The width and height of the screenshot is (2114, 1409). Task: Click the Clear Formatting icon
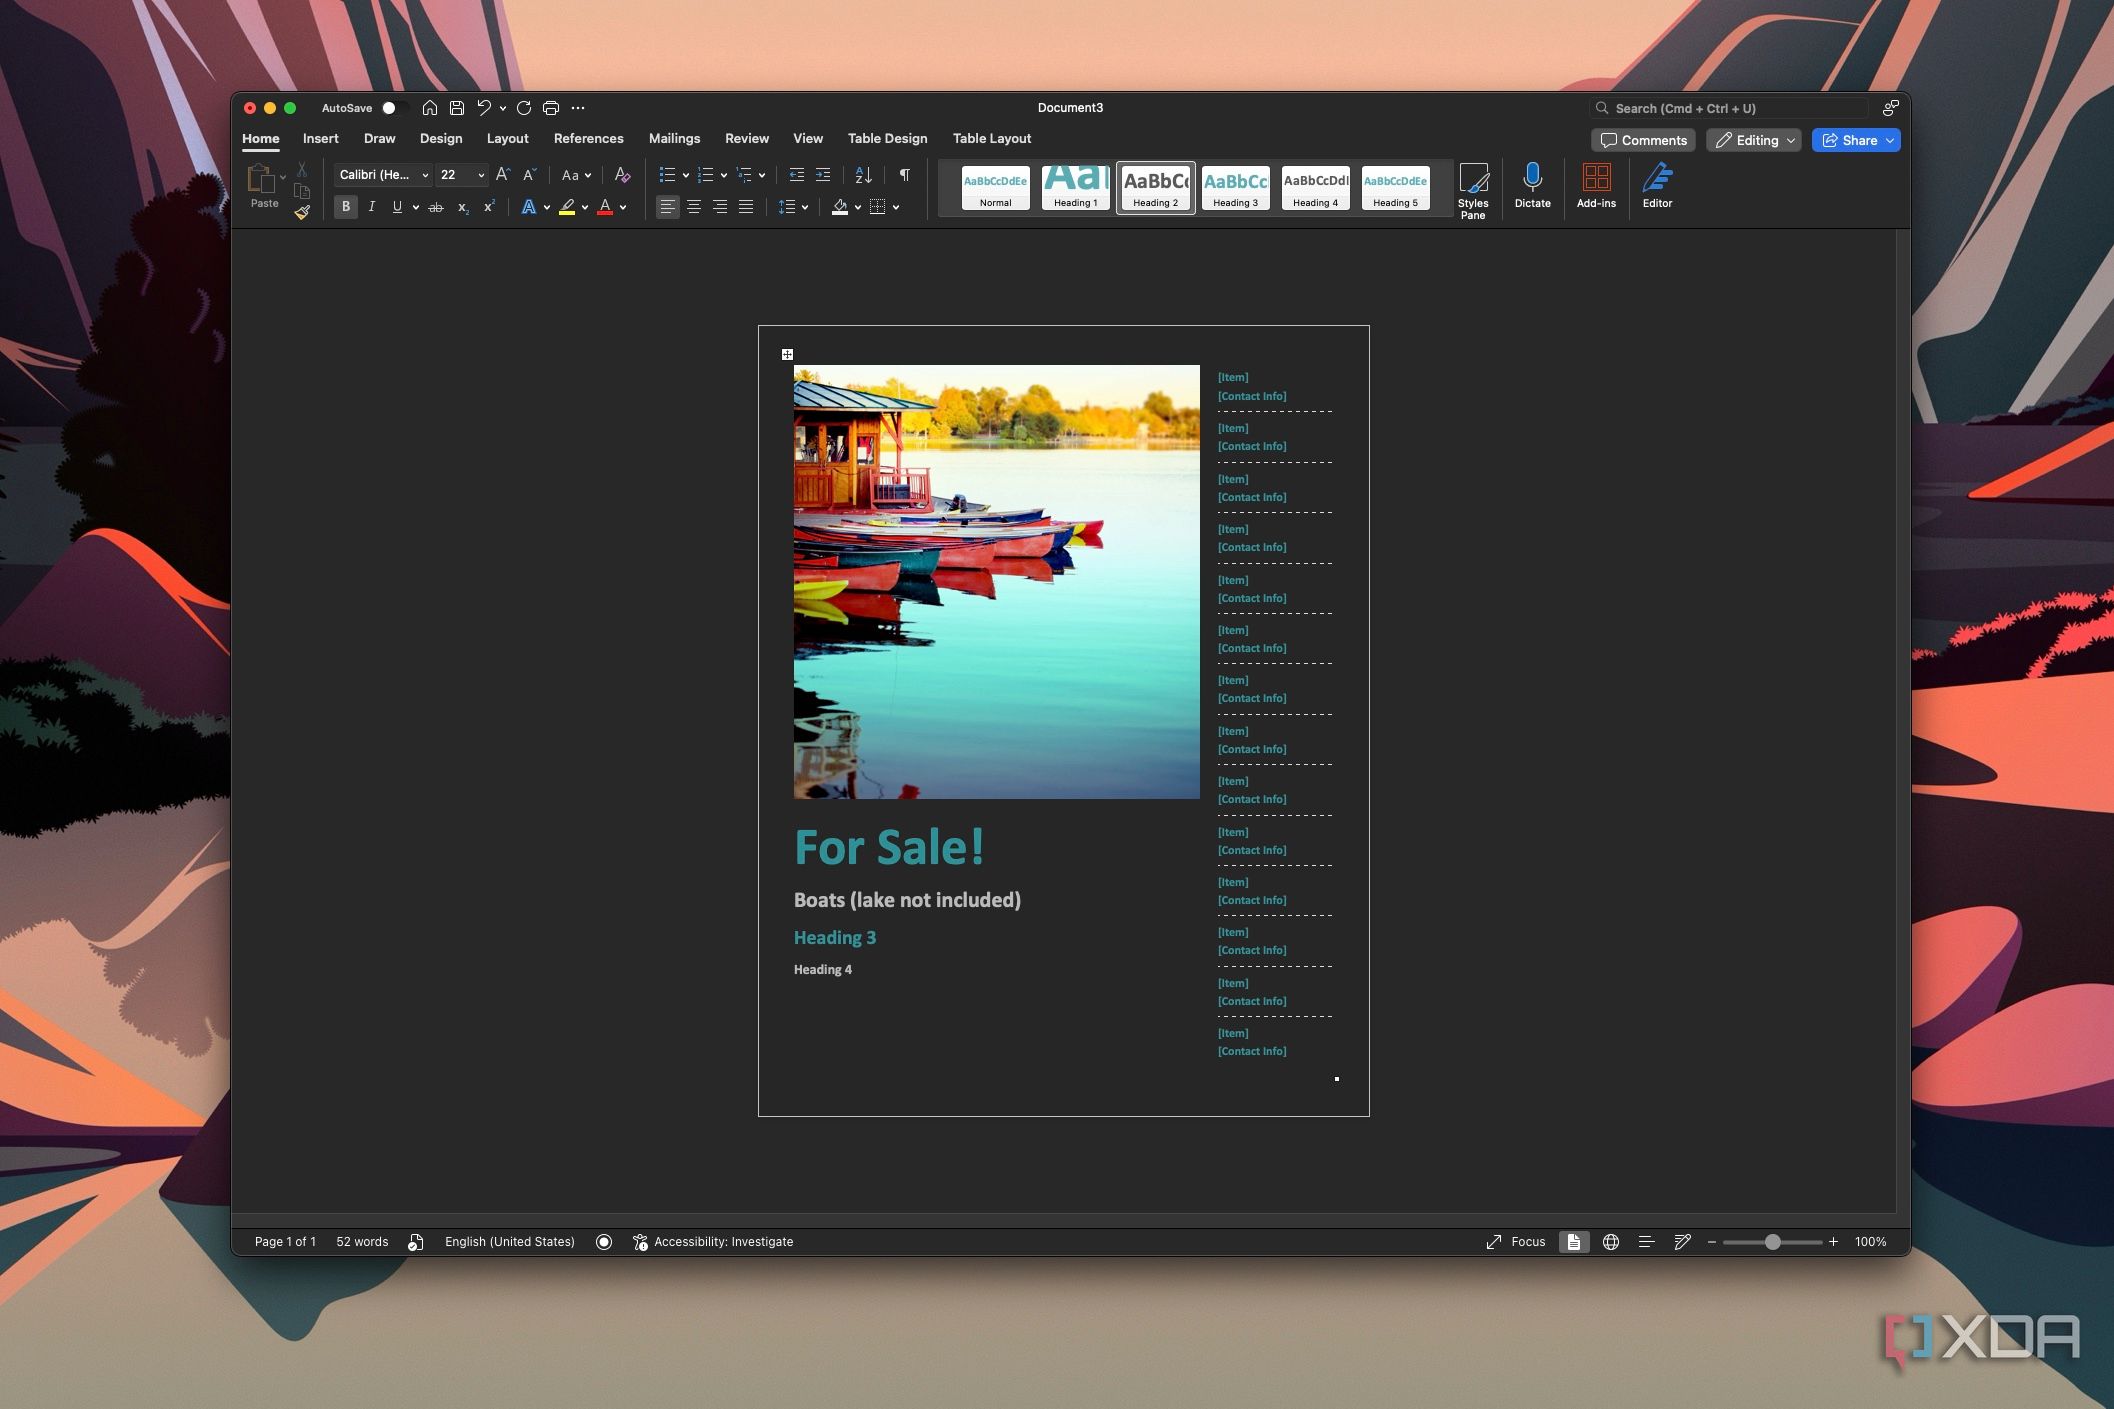(x=622, y=175)
